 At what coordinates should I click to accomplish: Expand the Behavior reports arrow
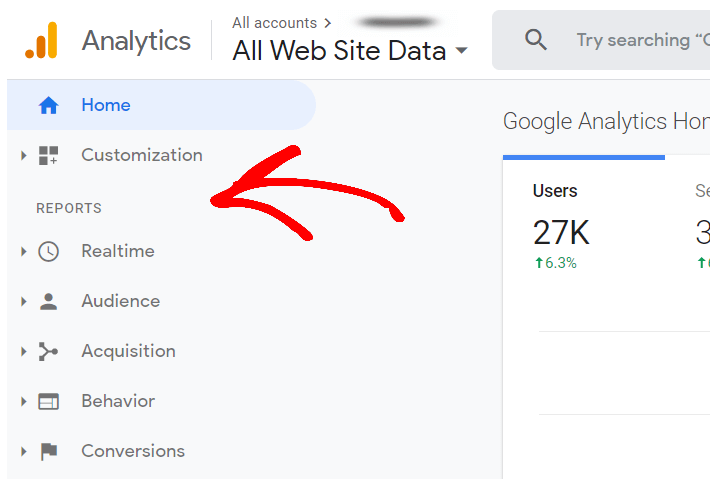(24, 402)
